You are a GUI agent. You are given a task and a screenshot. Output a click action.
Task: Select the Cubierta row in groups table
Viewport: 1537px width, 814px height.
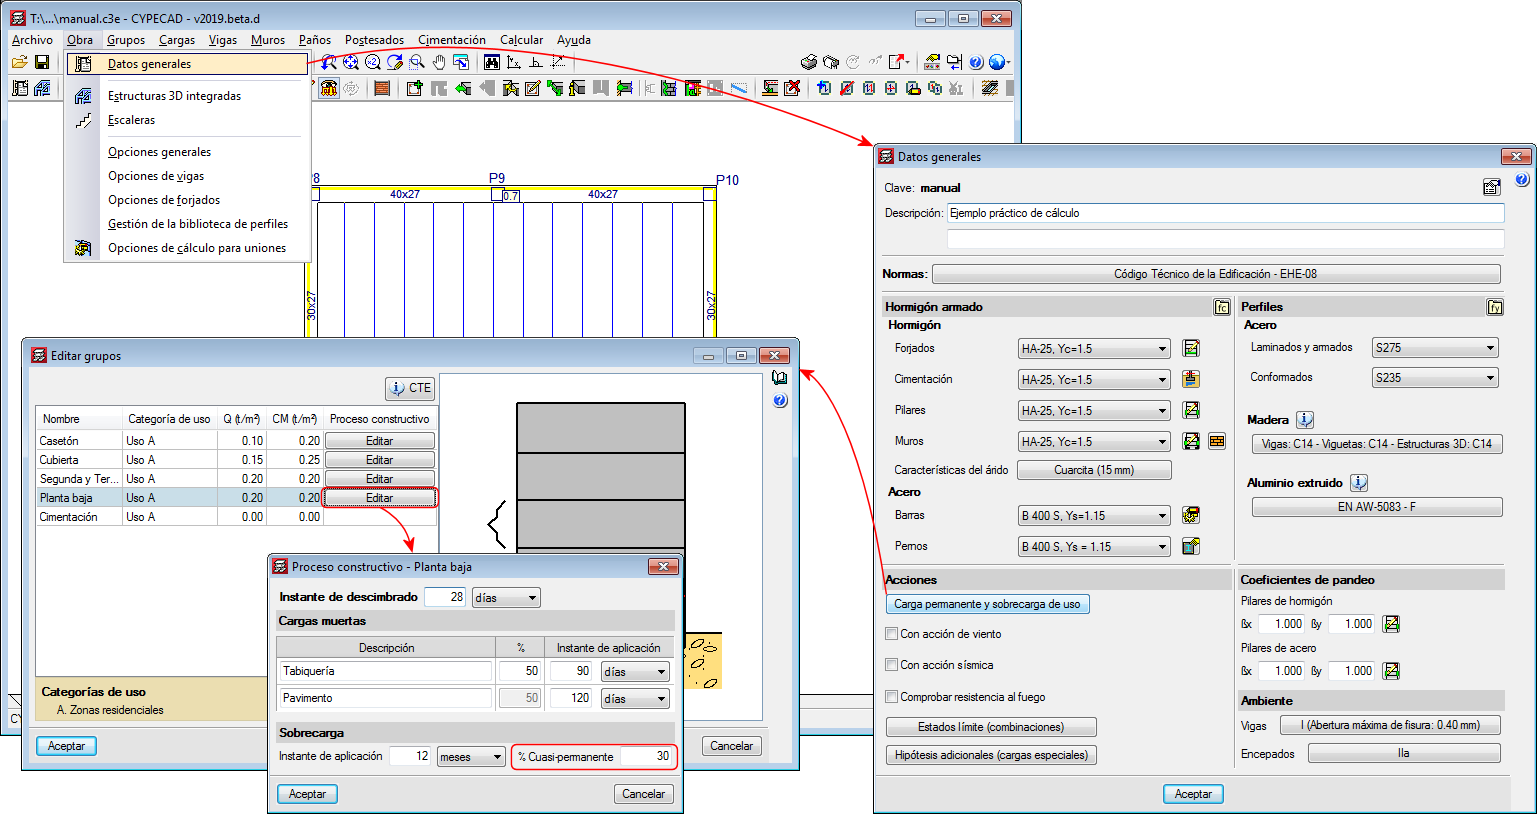[236, 460]
